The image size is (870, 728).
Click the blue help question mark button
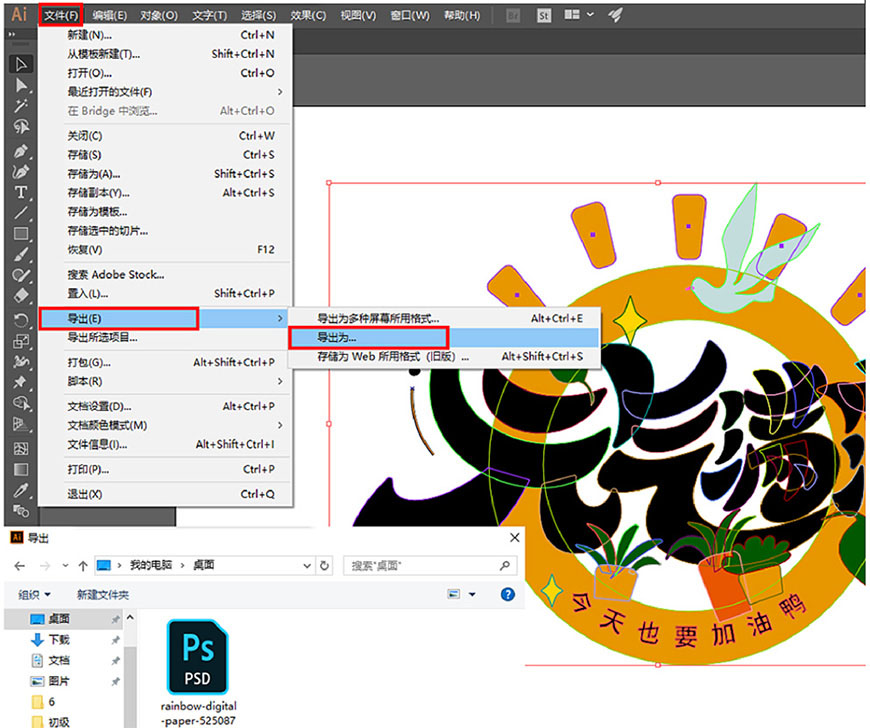coord(508,594)
